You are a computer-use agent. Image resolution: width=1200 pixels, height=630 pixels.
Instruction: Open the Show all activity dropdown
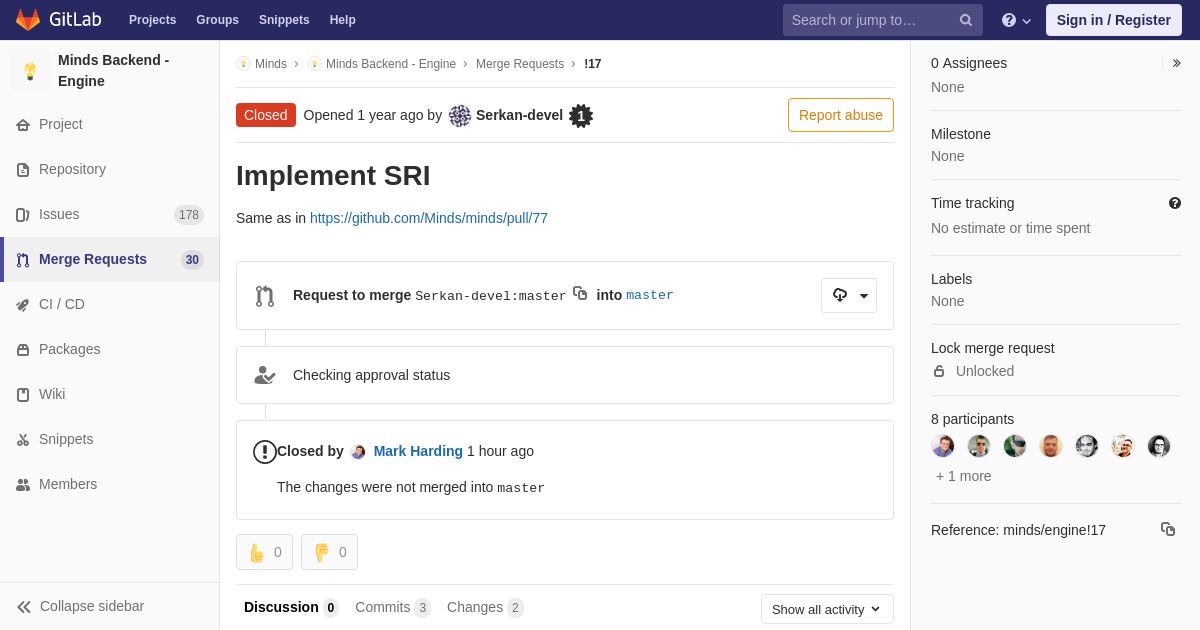coord(827,609)
